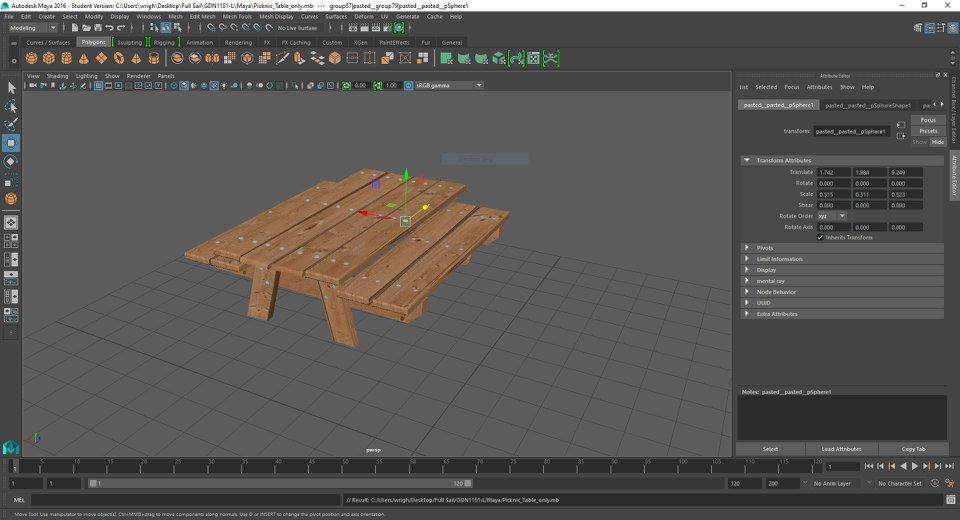960x520 pixels.
Task: Open the Script Editor icon
Action: 951,500
